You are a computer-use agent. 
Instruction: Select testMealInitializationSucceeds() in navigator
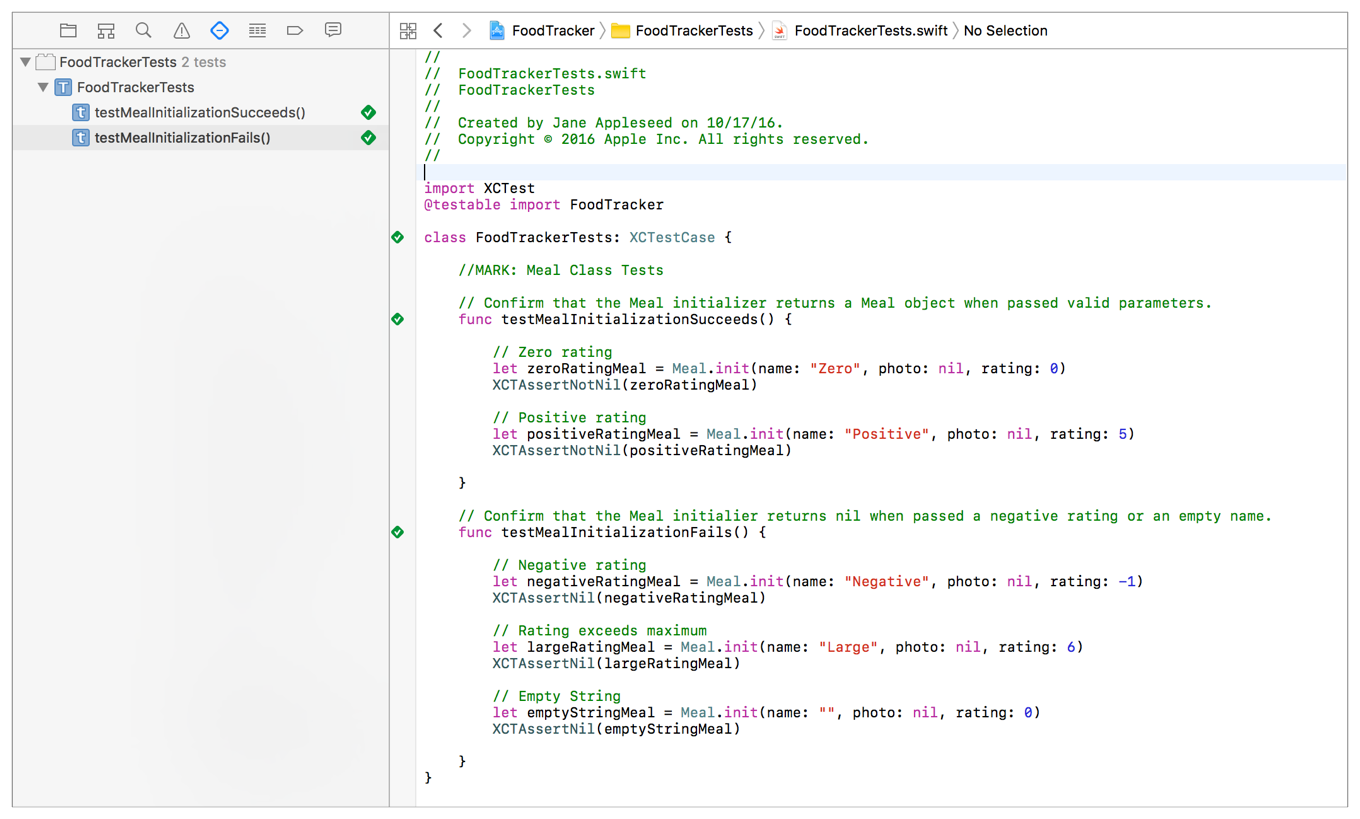click(x=201, y=112)
